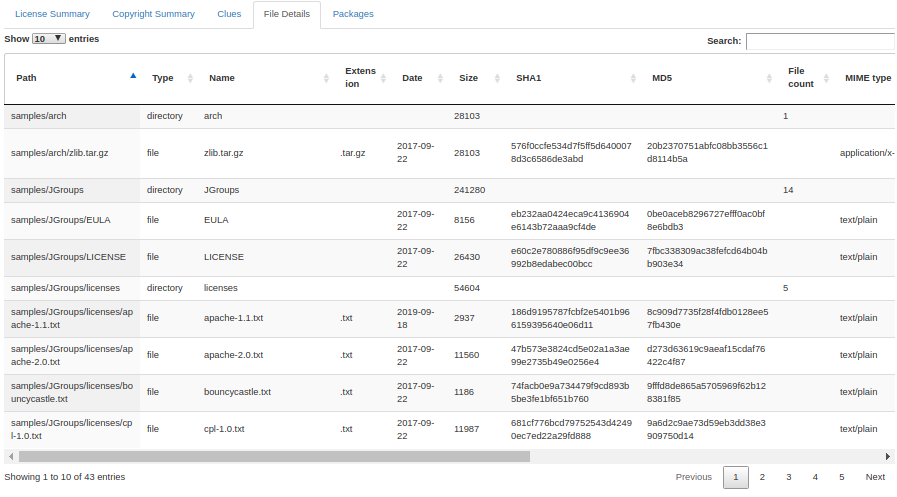
Task: Click the 2019-09-18 date cell
Action: point(415,319)
